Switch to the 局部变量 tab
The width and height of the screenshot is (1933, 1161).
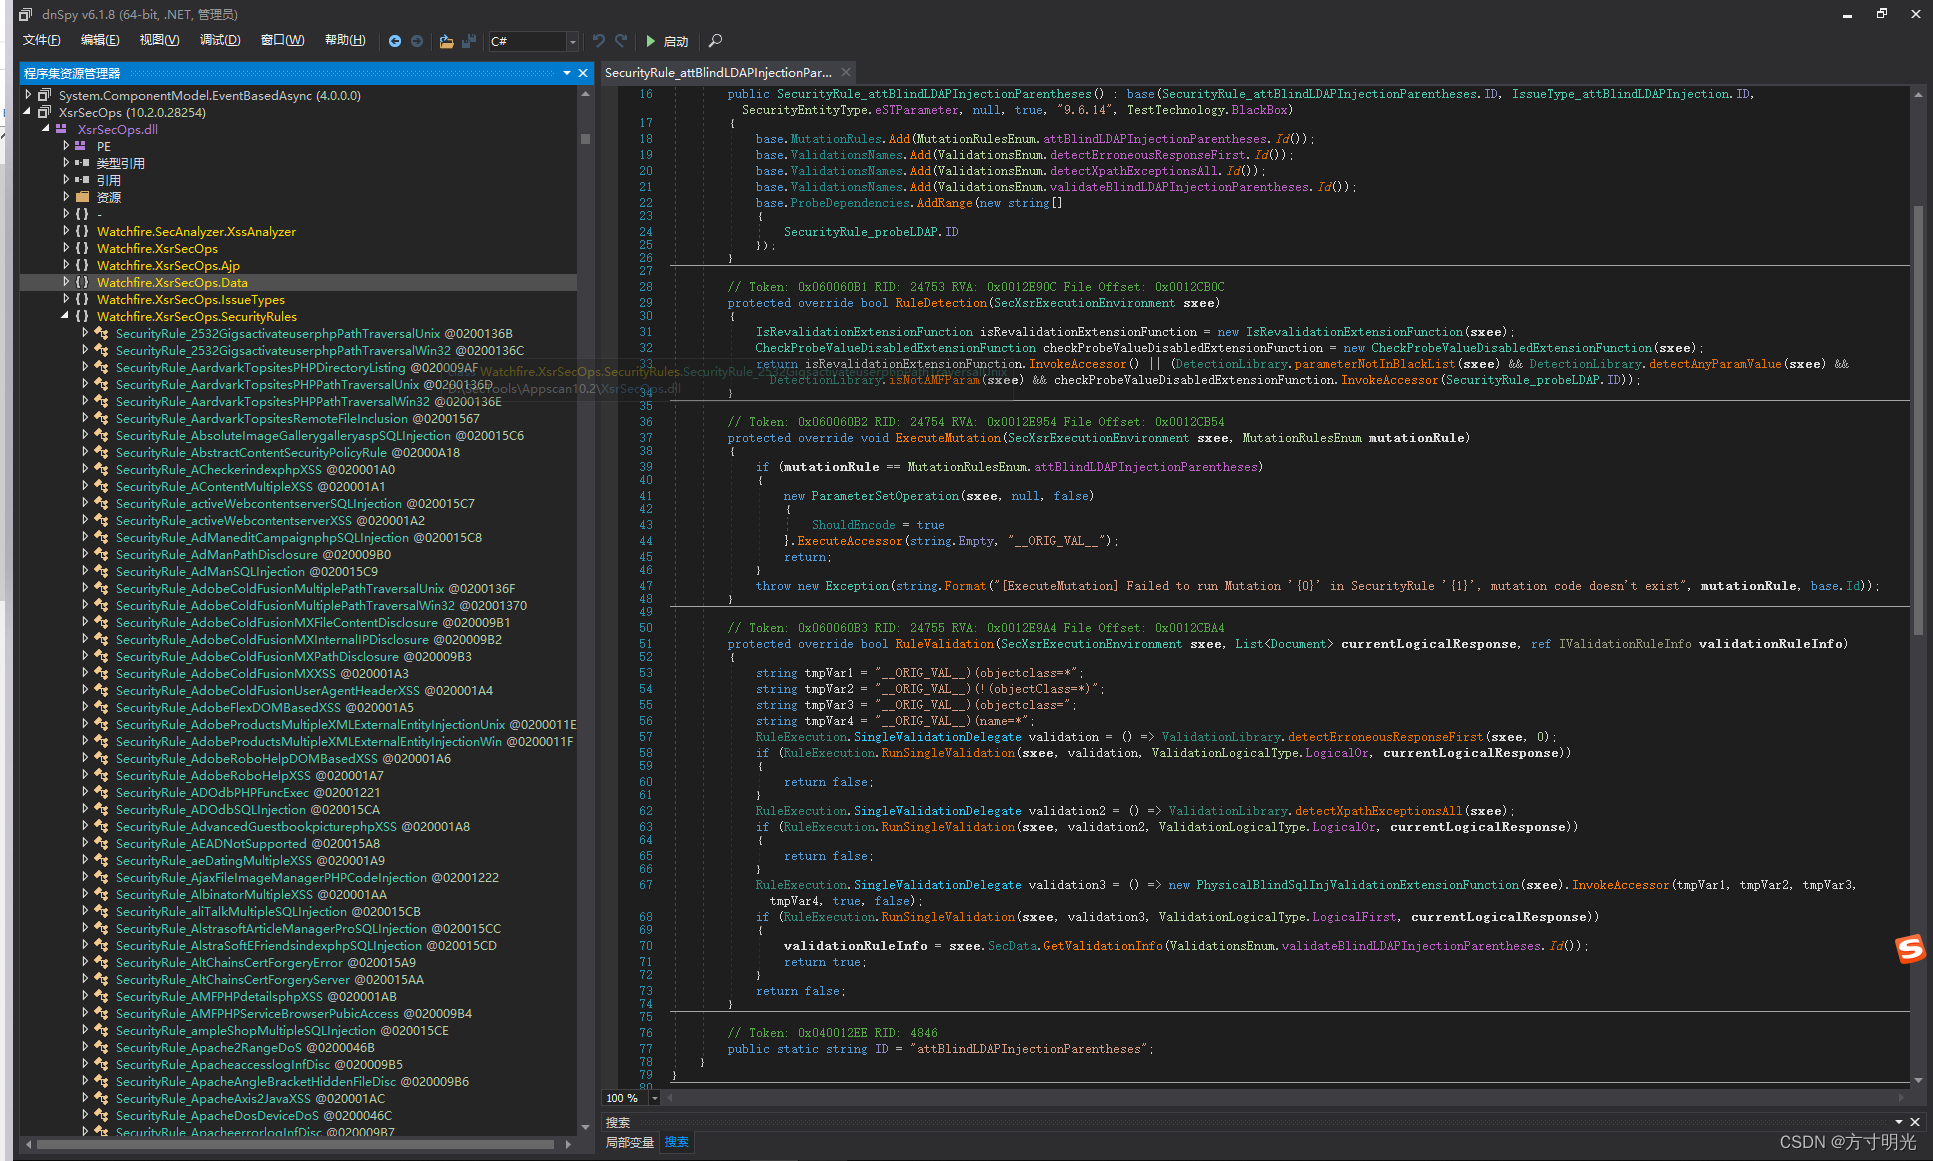[630, 1142]
